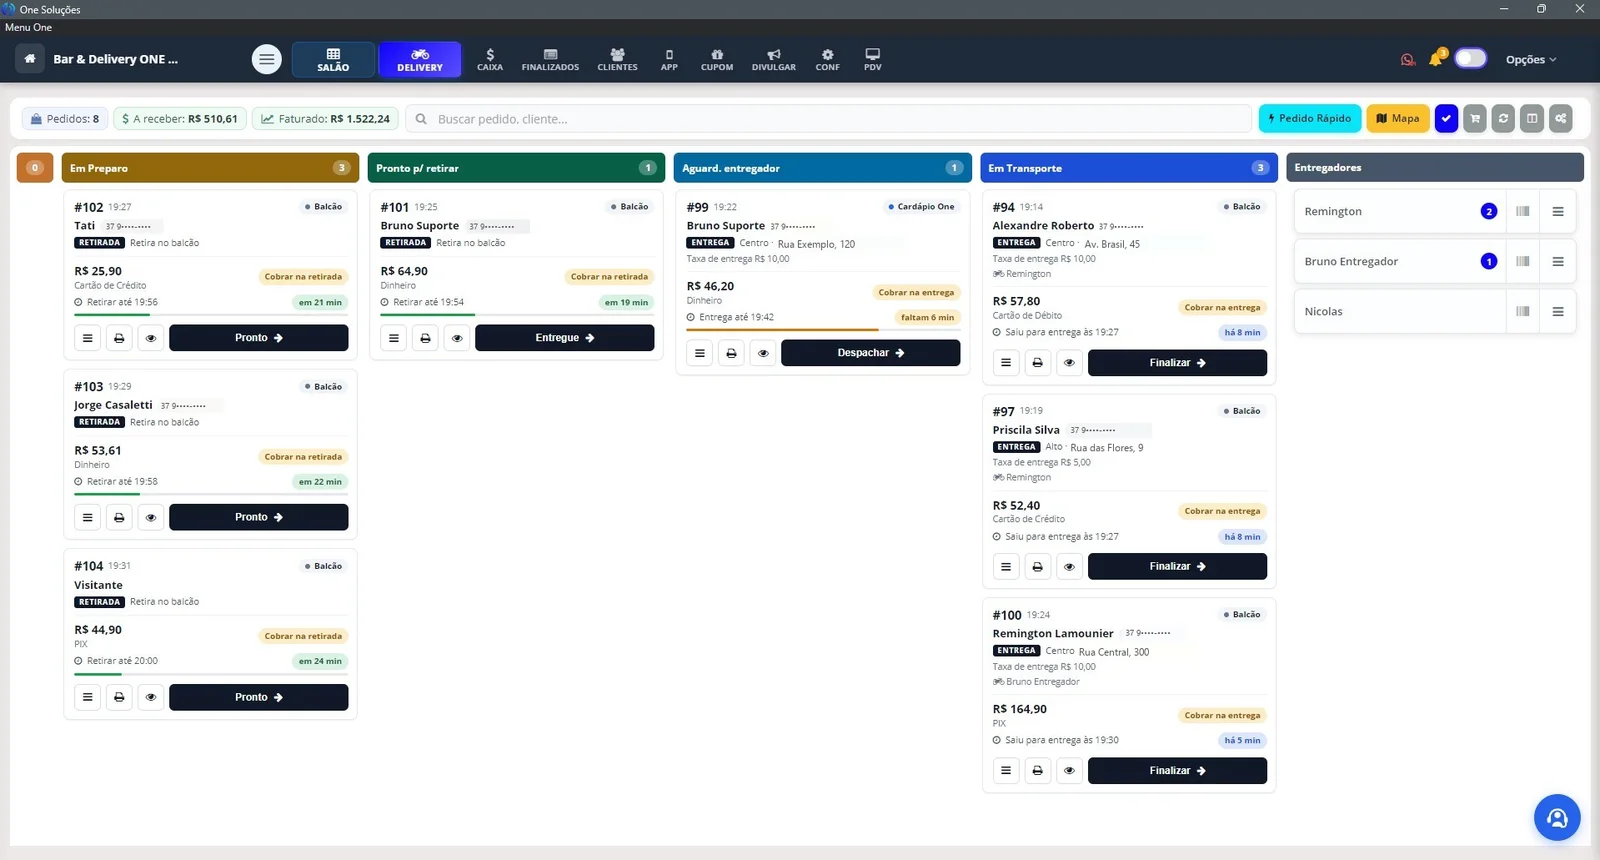Click the gray shopping cart button
Image resolution: width=1600 pixels, height=860 pixels.
coord(1474,118)
